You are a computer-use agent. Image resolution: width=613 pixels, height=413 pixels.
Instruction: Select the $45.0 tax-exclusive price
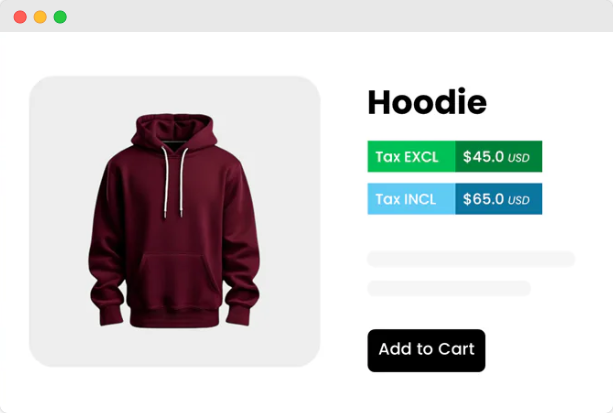point(483,157)
